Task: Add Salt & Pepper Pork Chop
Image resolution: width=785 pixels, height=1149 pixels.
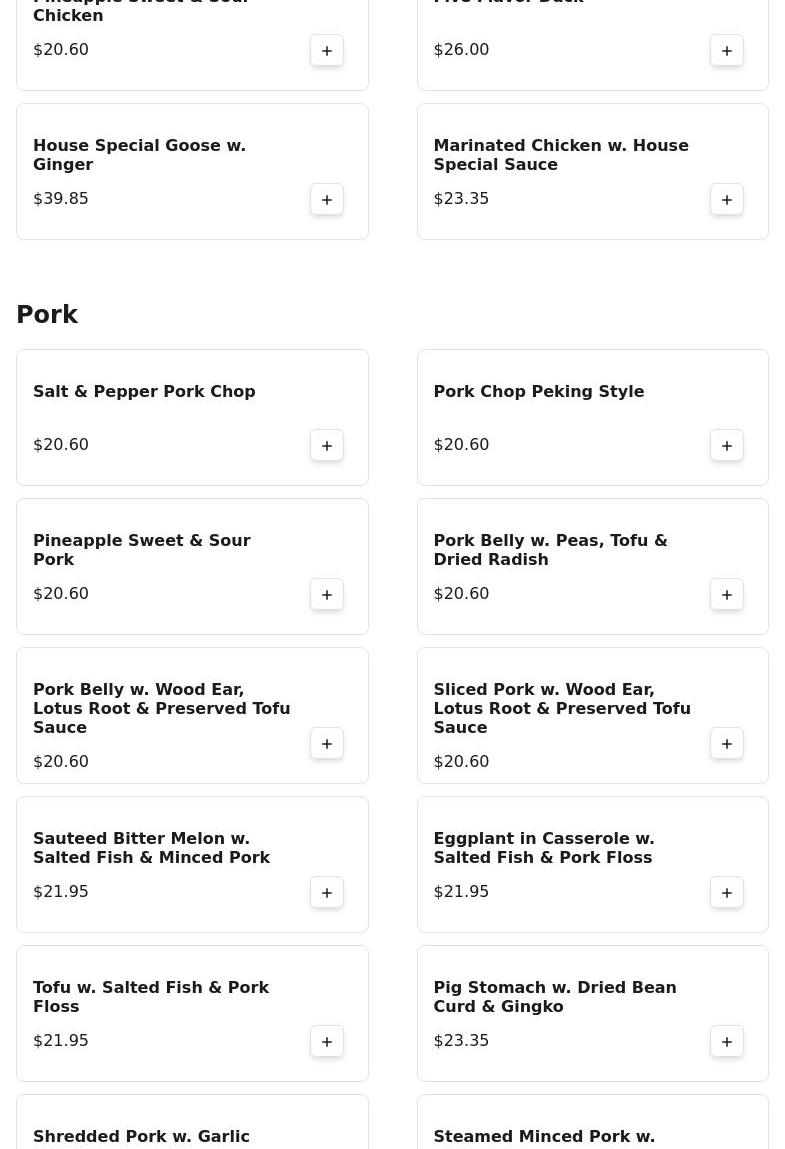Action: click(327, 445)
